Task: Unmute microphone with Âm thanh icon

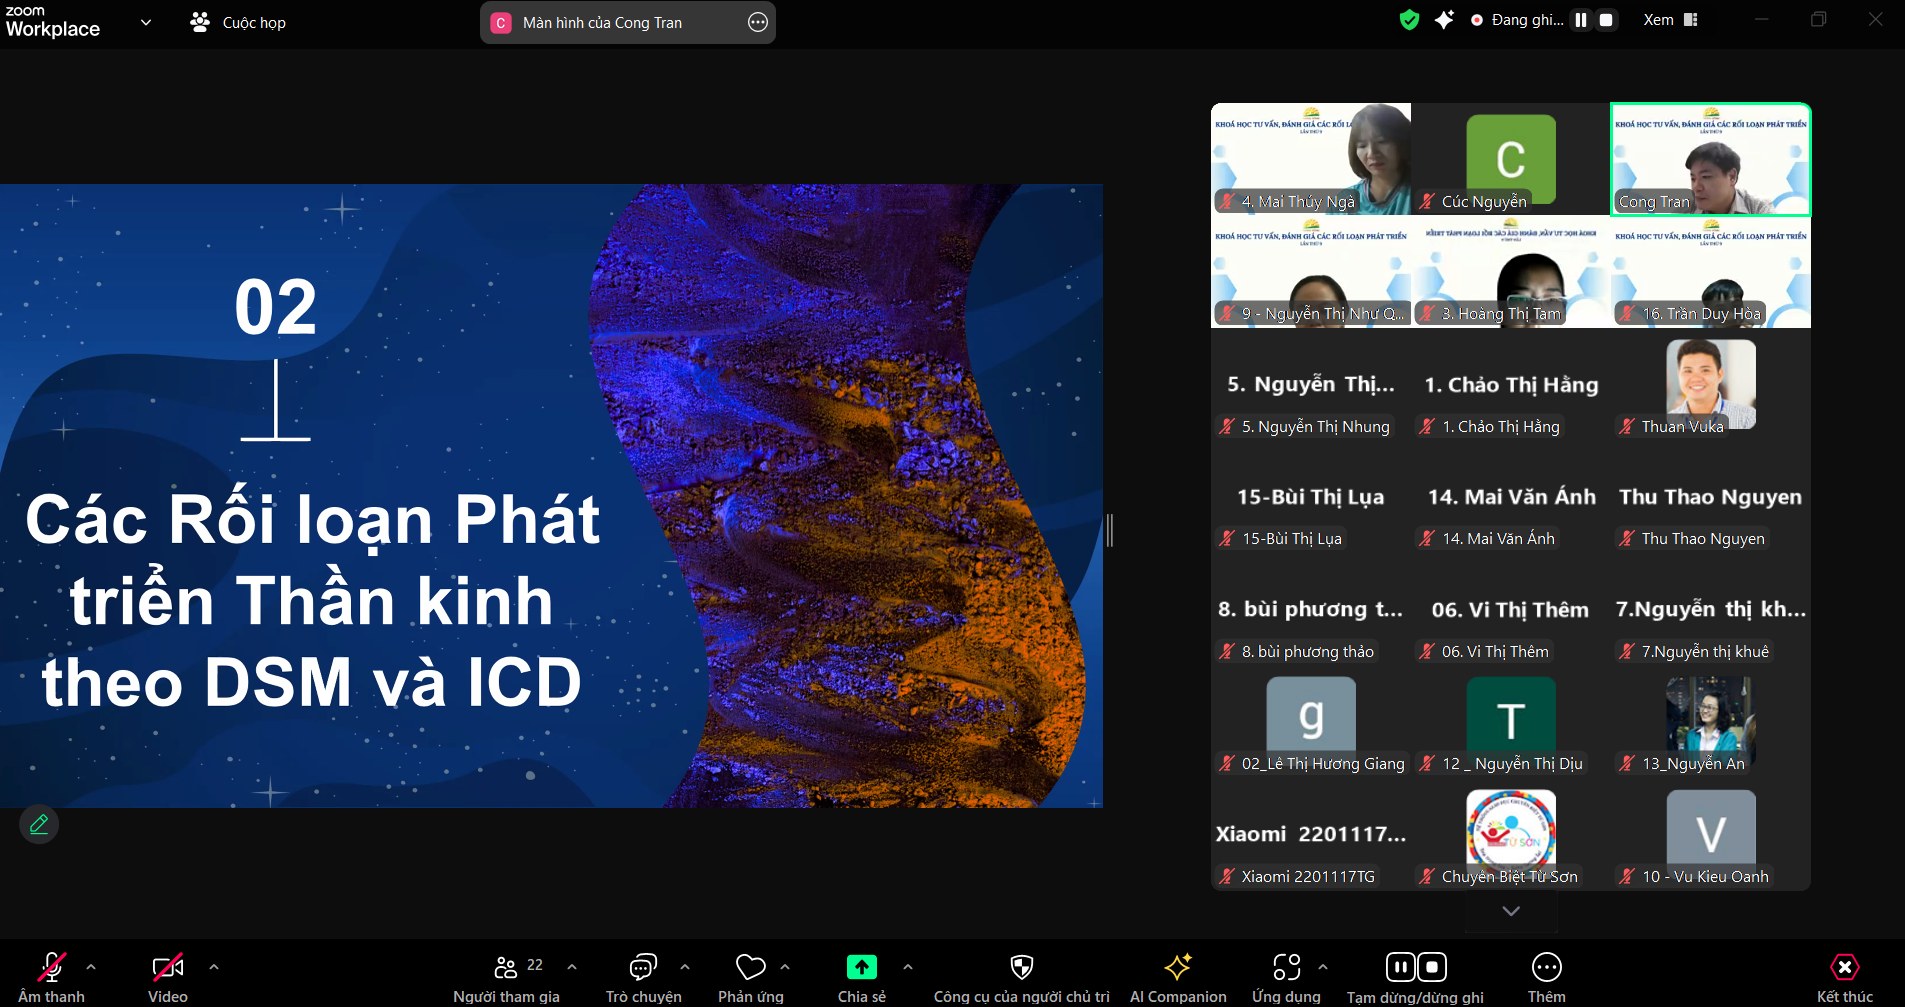Action: 51,968
